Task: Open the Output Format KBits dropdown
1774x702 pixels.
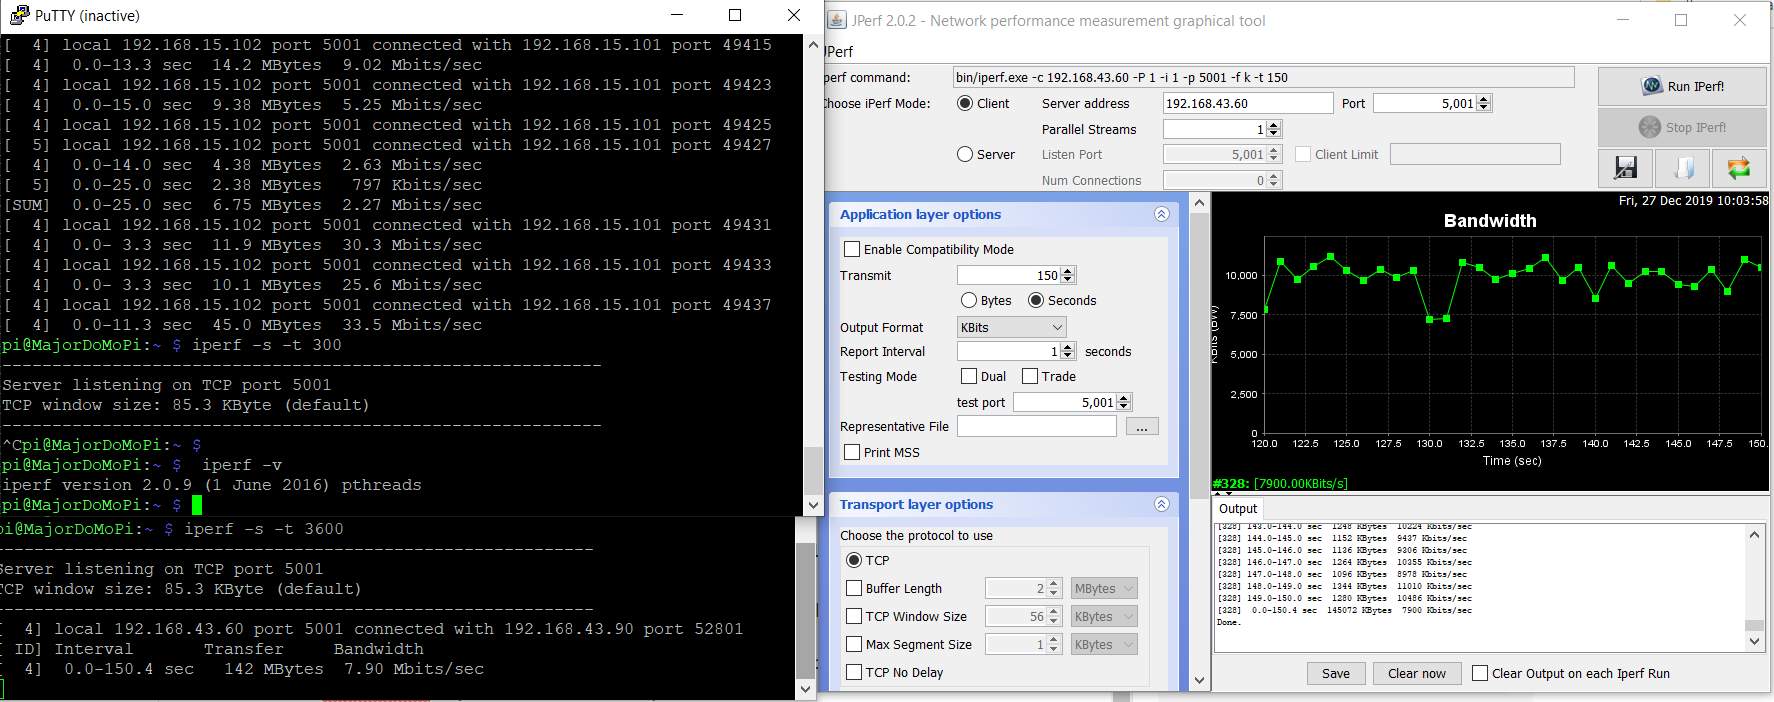Action: (1012, 327)
